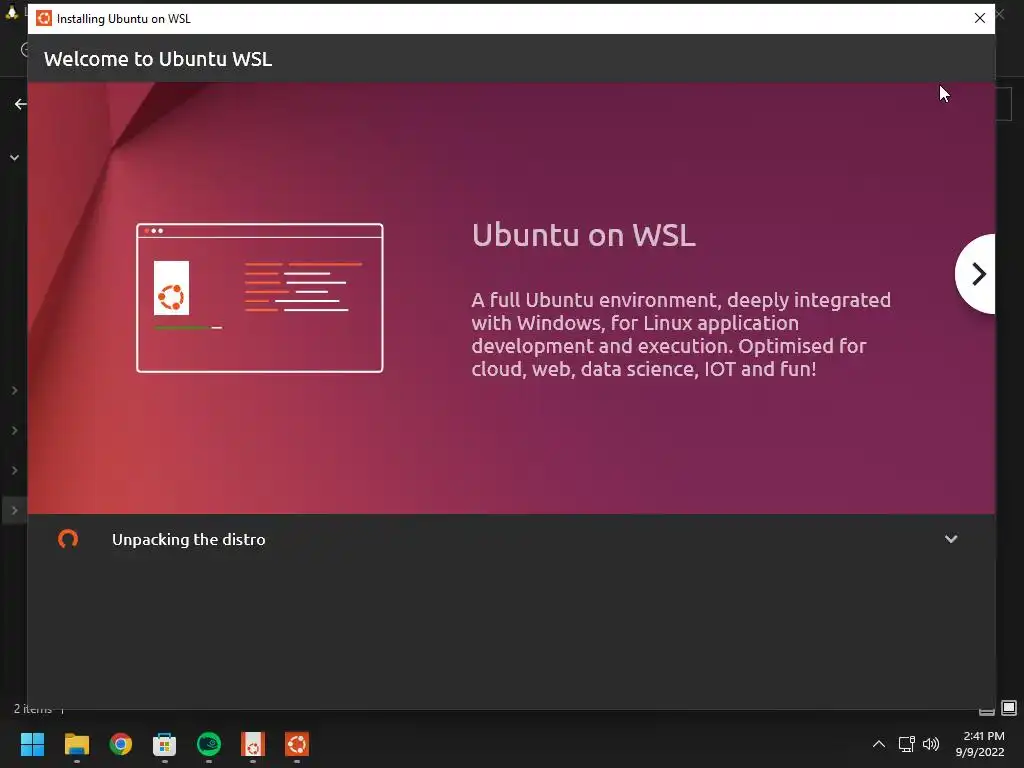Image resolution: width=1024 pixels, height=768 pixels.
Task: Click the Ubuntu logo in the title bar
Action: tap(44, 18)
